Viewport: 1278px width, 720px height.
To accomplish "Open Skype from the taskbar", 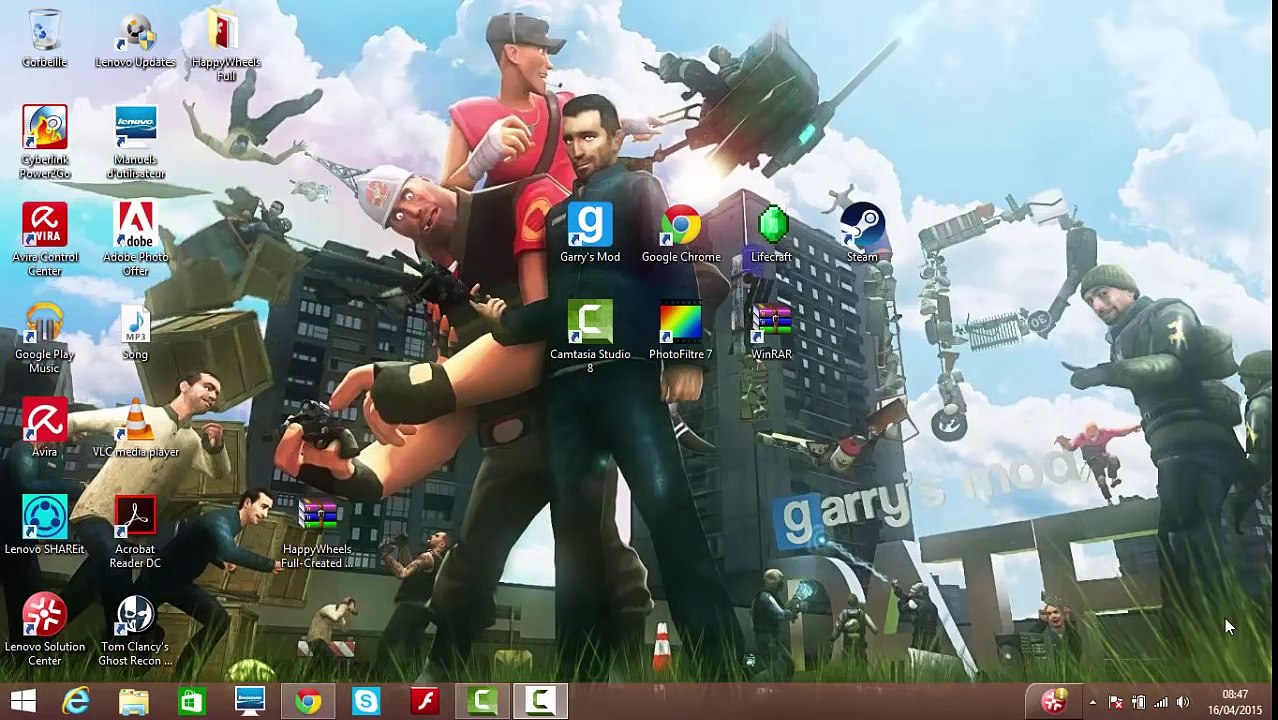I will (366, 701).
